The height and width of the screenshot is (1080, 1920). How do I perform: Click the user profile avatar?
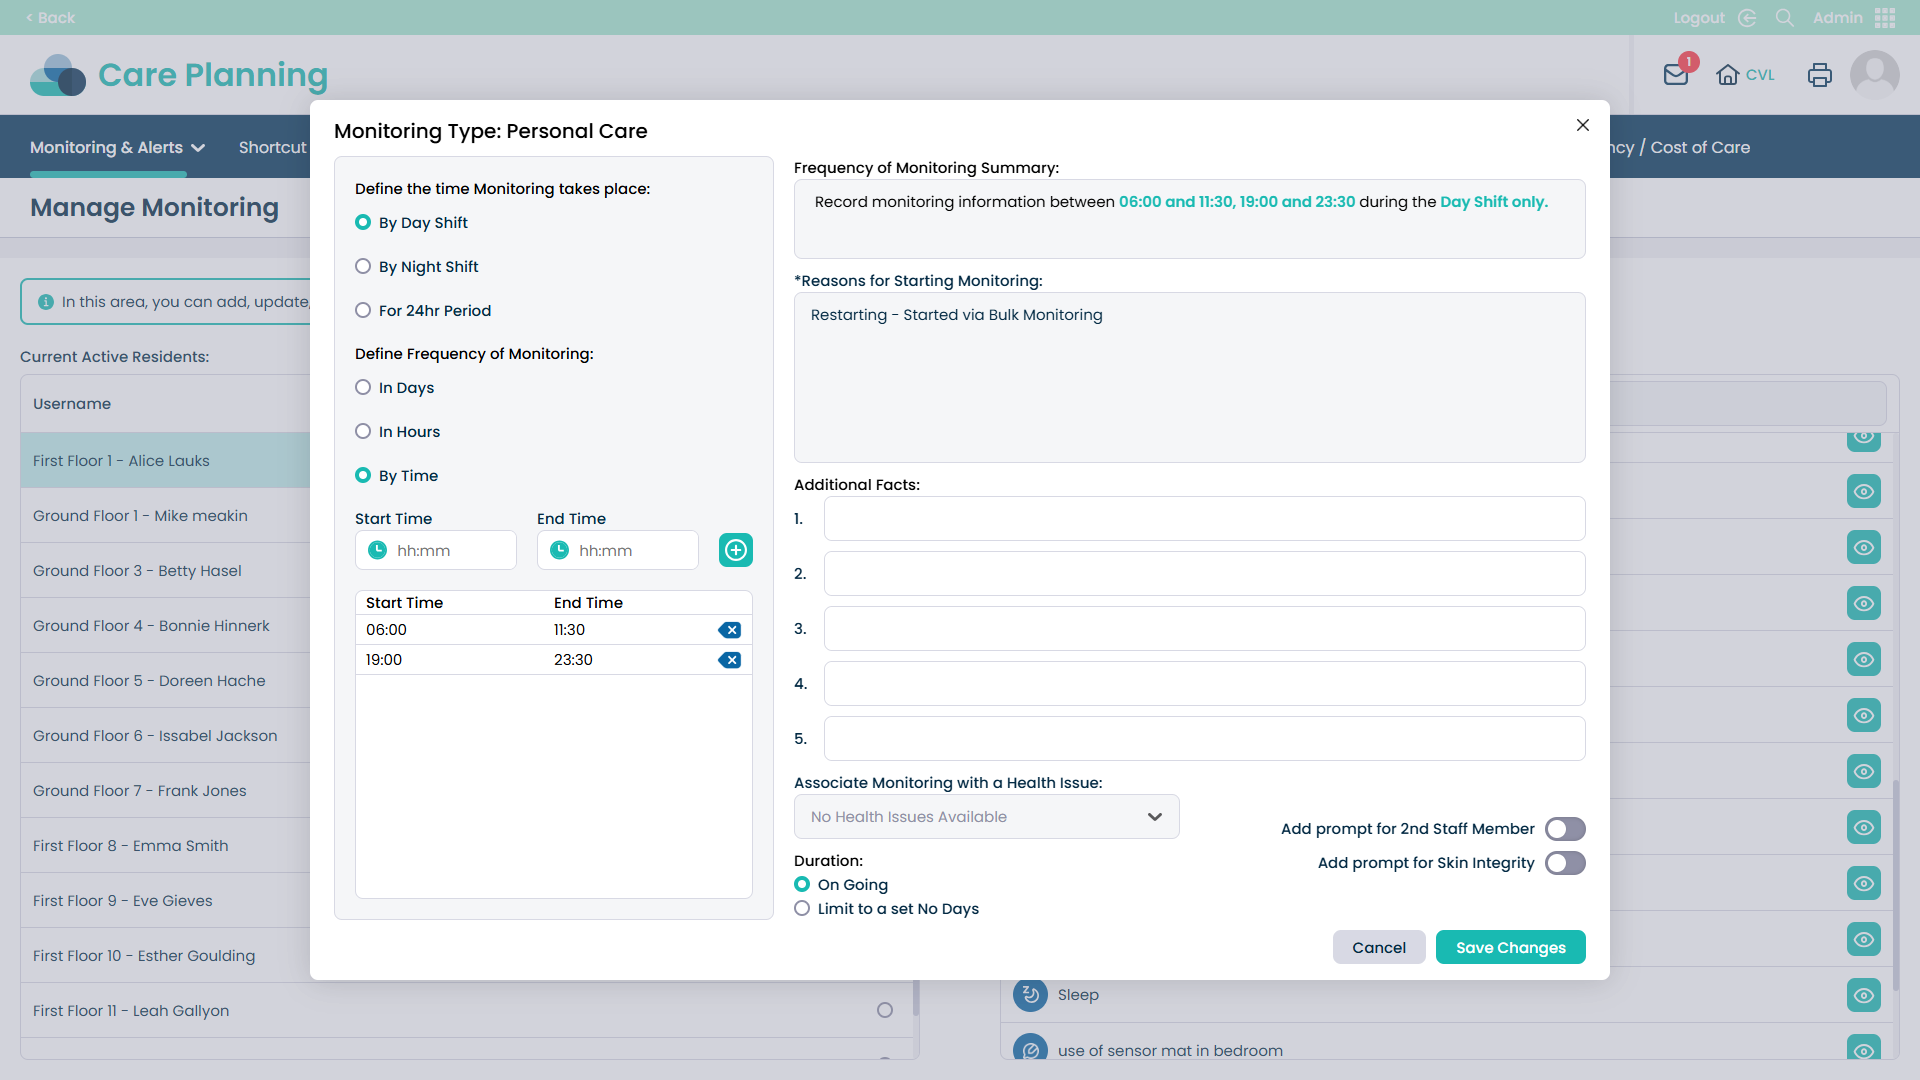point(1874,75)
